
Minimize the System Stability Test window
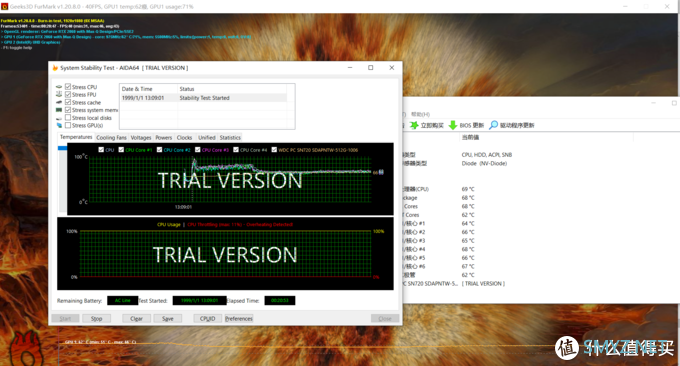click(x=350, y=68)
